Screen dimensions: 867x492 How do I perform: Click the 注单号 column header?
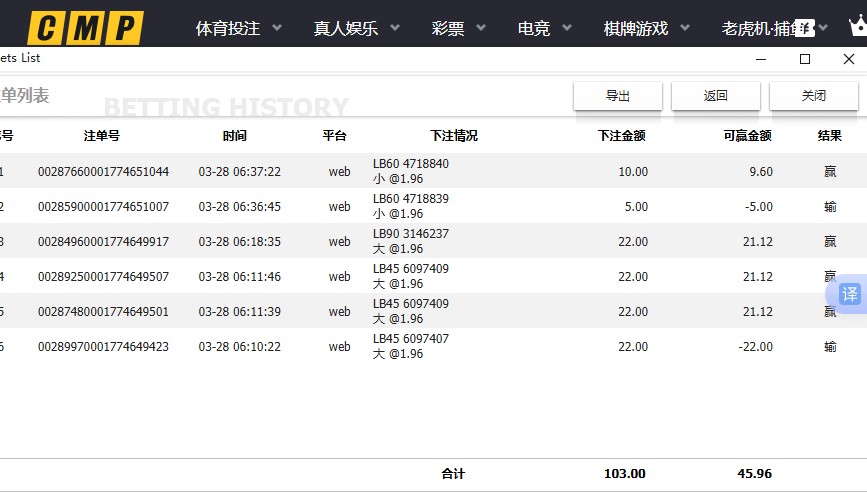point(102,136)
